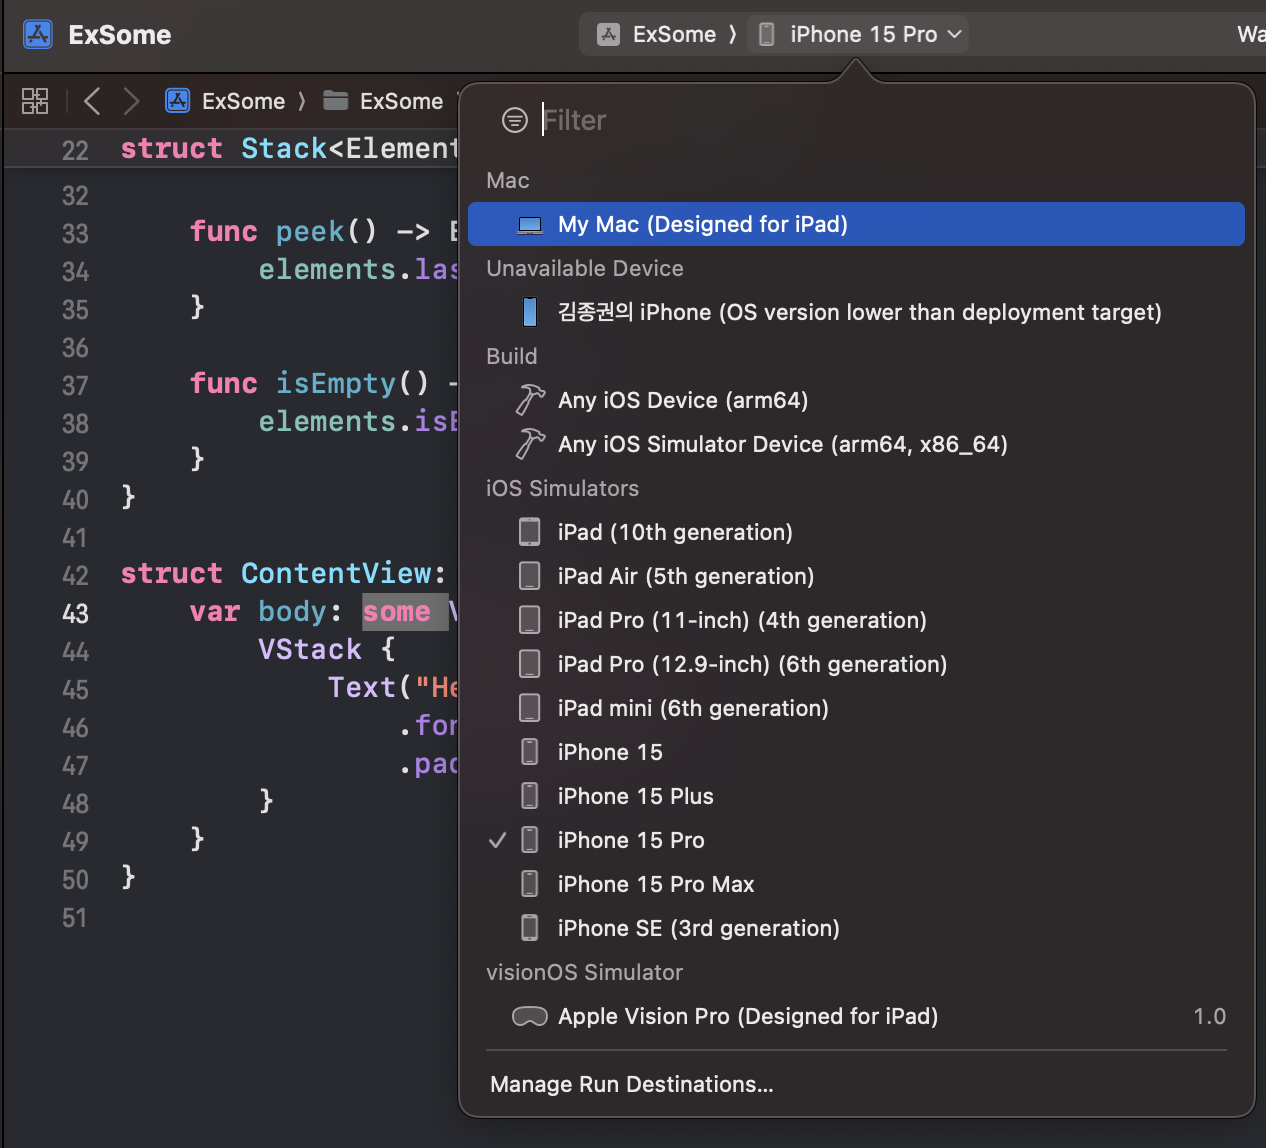Viewport: 1266px width, 1148px height.
Task: Click 'func peek()' on line 33
Action: point(283,232)
